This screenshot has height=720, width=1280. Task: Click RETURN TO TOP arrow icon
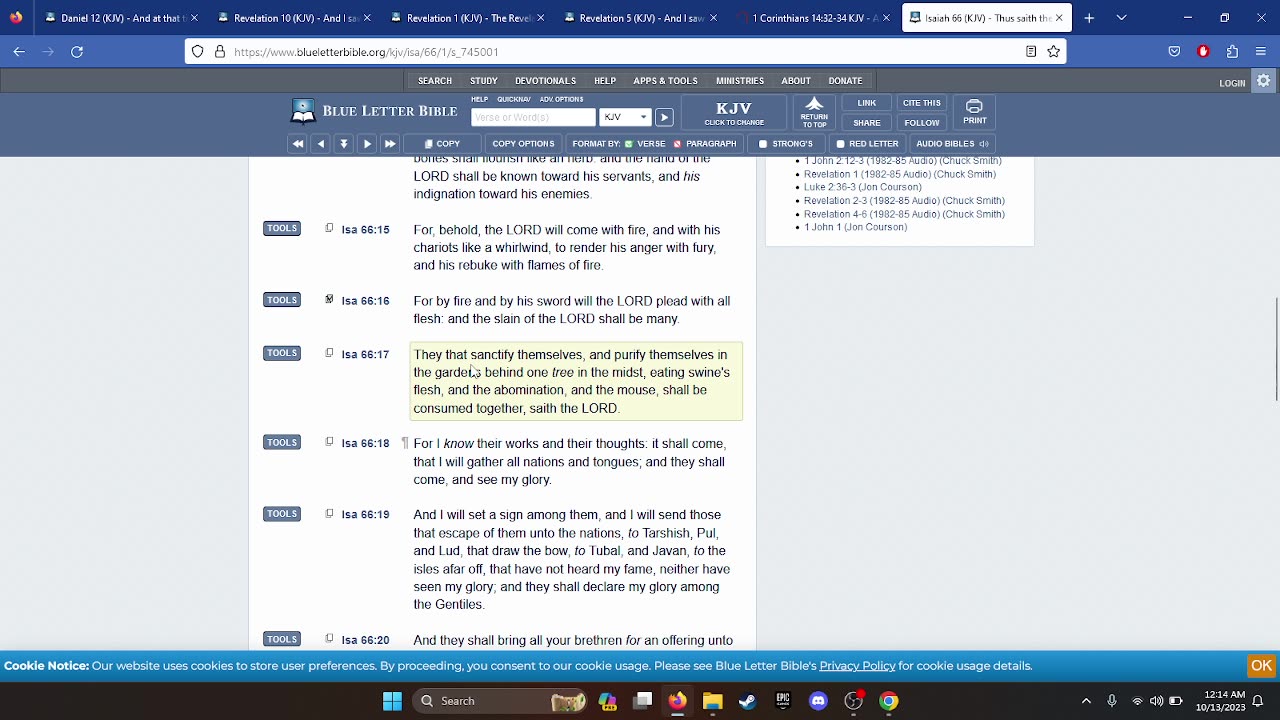(814, 112)
